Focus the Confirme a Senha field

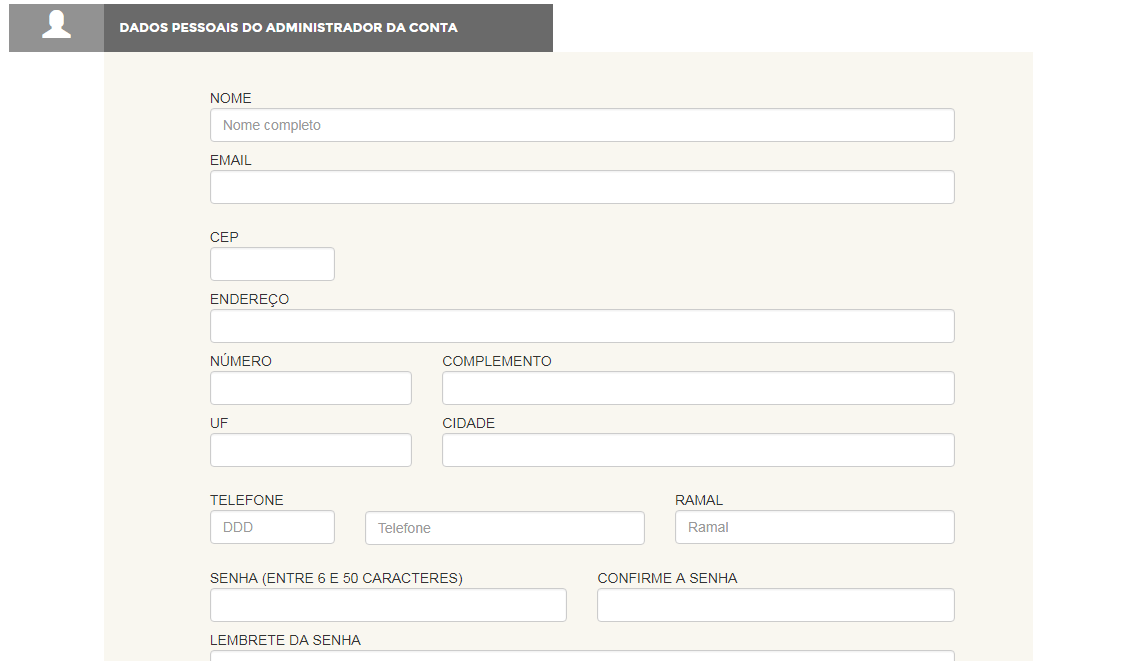coord(775,605)
